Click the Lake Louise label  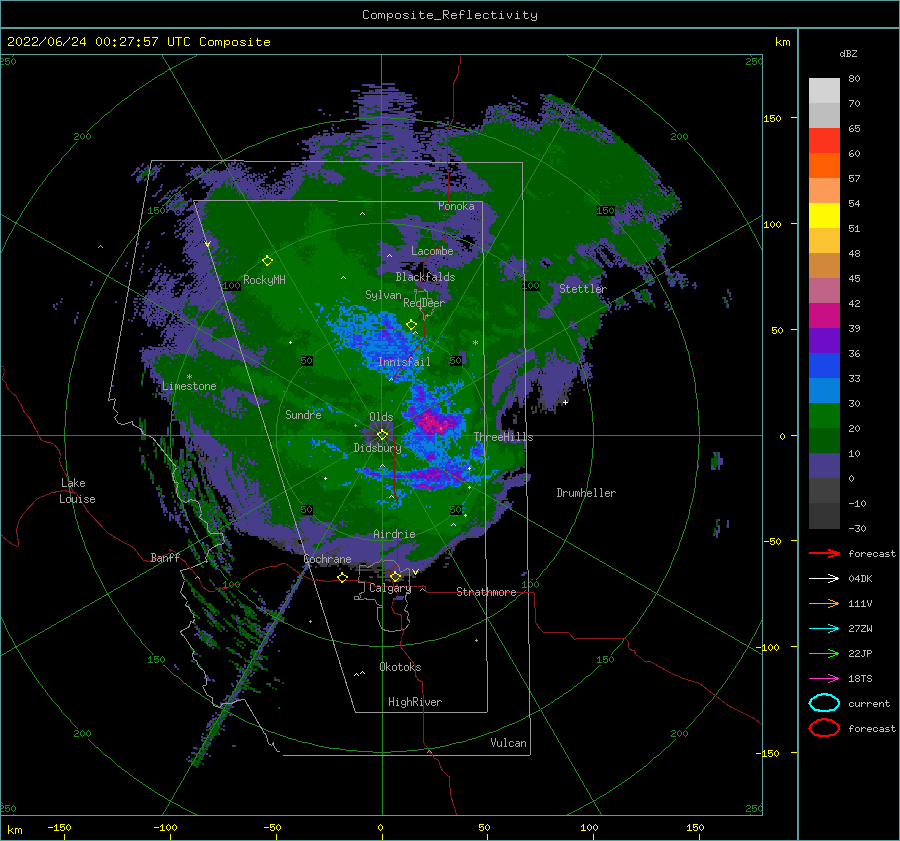point(77,491)
